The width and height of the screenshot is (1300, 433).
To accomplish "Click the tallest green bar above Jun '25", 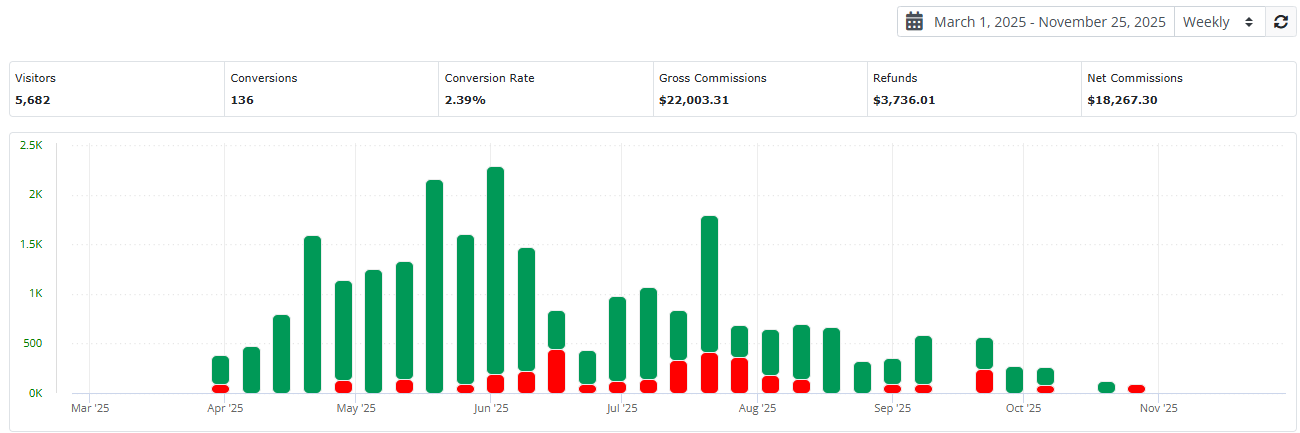I will [x=495, y=270].
